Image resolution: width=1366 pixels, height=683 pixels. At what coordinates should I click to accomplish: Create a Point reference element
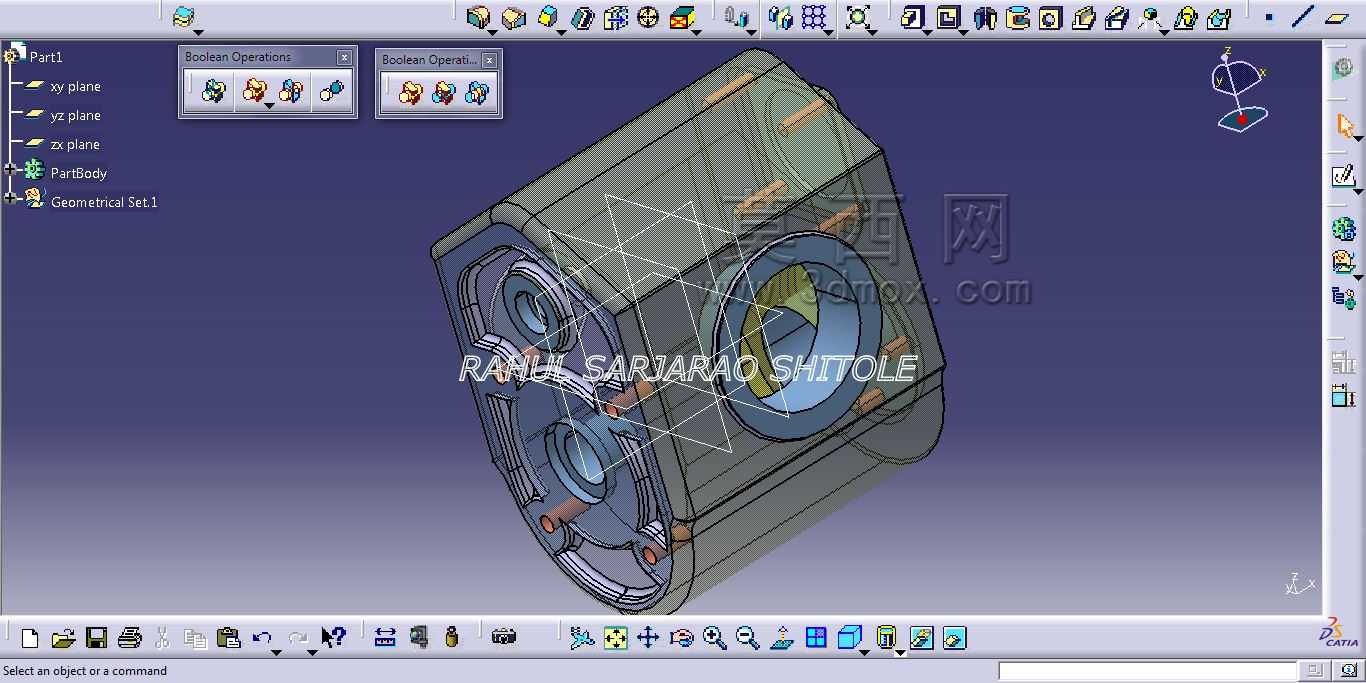click(1269, 17)
